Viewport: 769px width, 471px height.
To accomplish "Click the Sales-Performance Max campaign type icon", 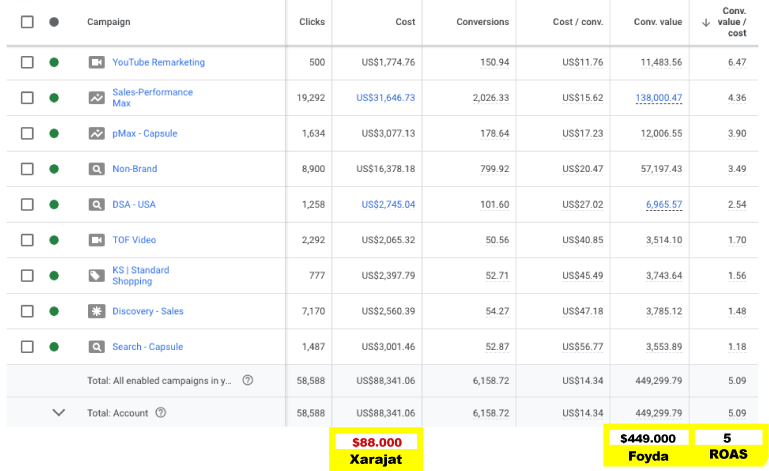I will pos(96,98).
